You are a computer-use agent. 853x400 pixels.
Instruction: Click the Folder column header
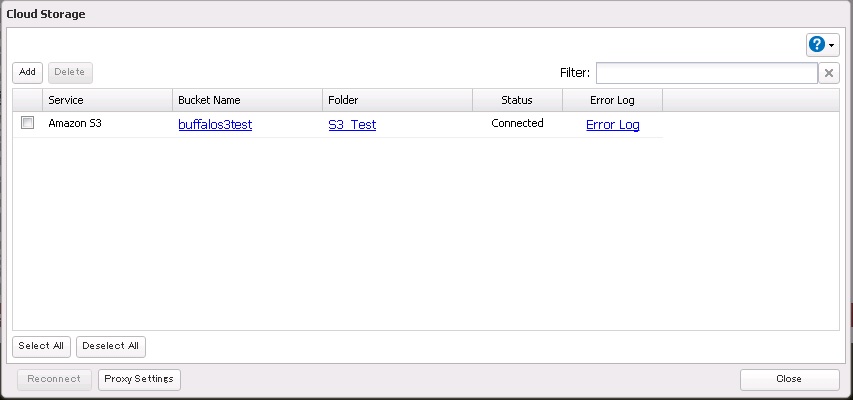(x=397, y=100)
